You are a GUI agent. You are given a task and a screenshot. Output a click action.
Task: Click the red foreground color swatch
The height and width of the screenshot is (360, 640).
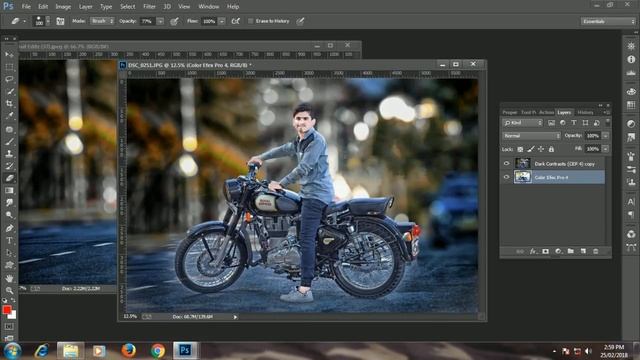6,310
